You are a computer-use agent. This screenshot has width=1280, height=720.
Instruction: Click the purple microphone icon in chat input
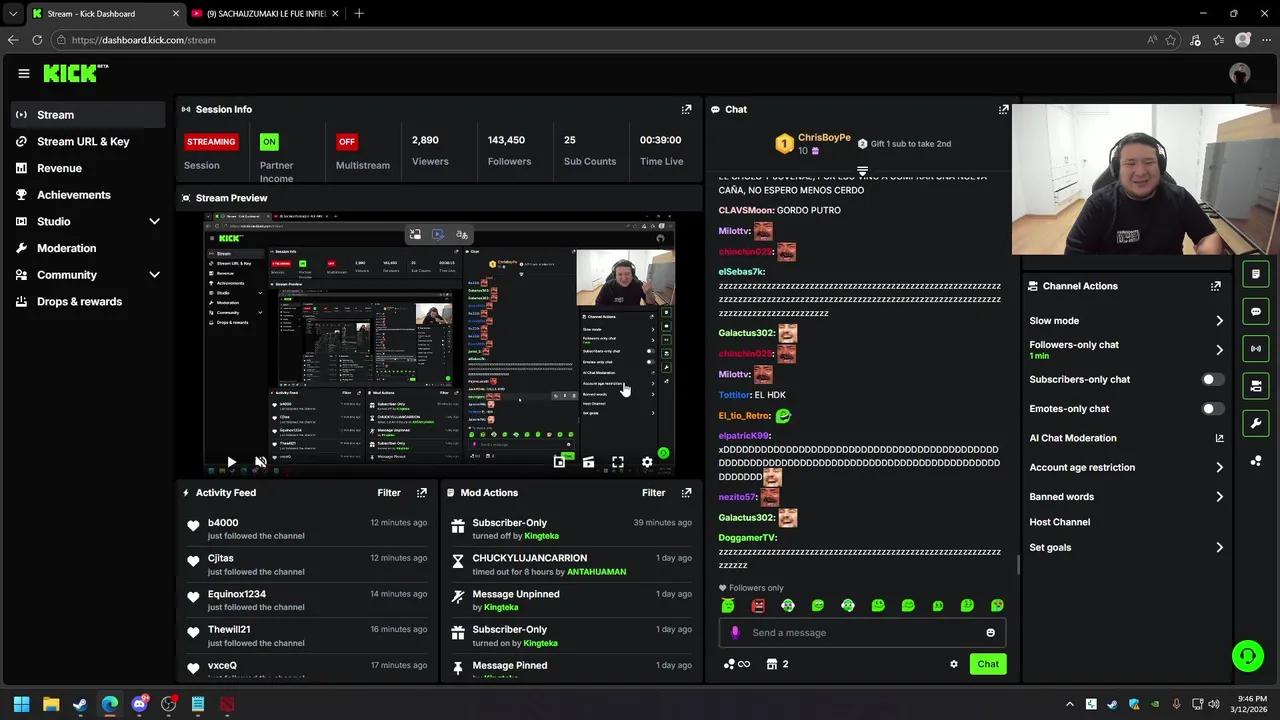click(735, 632)
